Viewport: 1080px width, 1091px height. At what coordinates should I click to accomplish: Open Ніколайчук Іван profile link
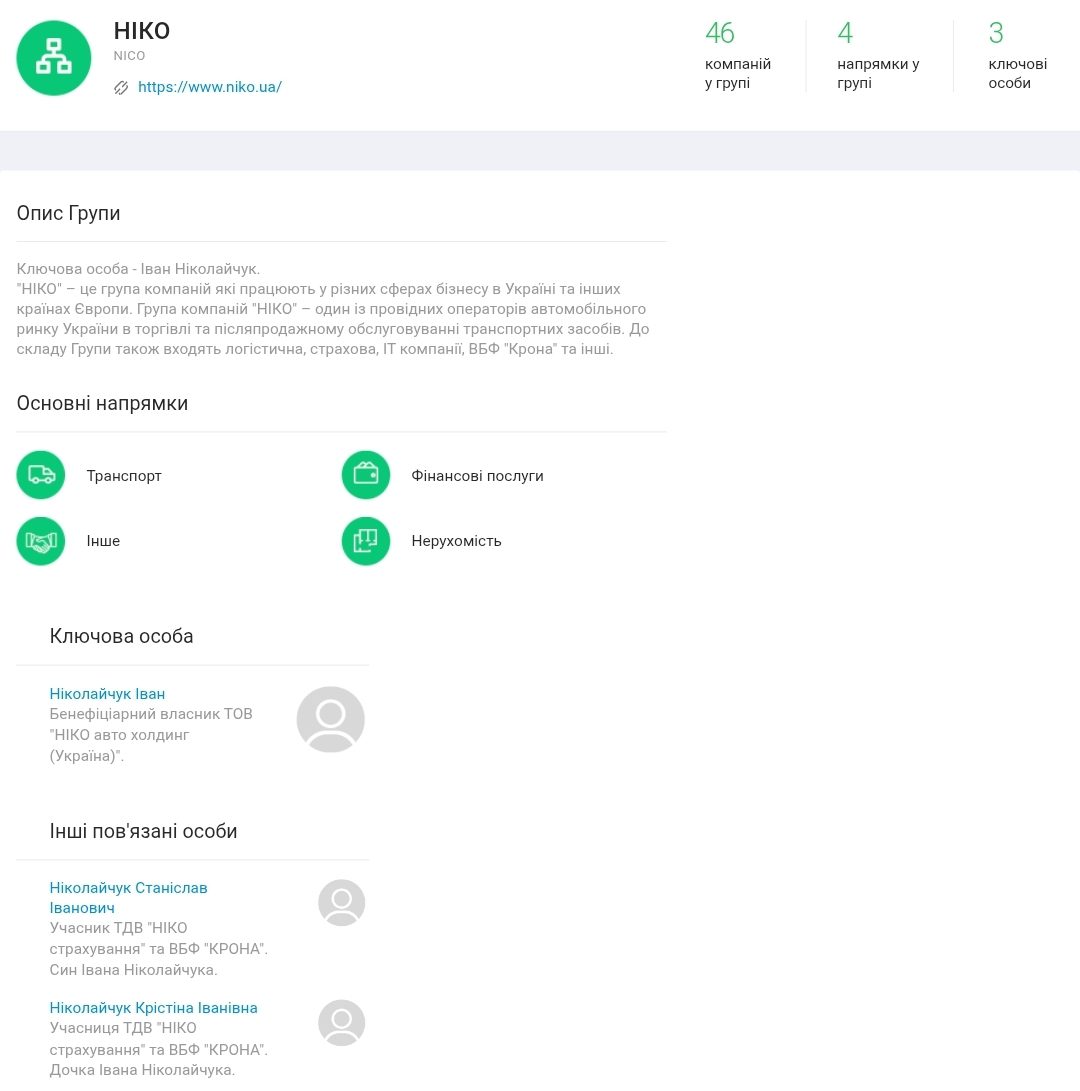tap(107, 694)
